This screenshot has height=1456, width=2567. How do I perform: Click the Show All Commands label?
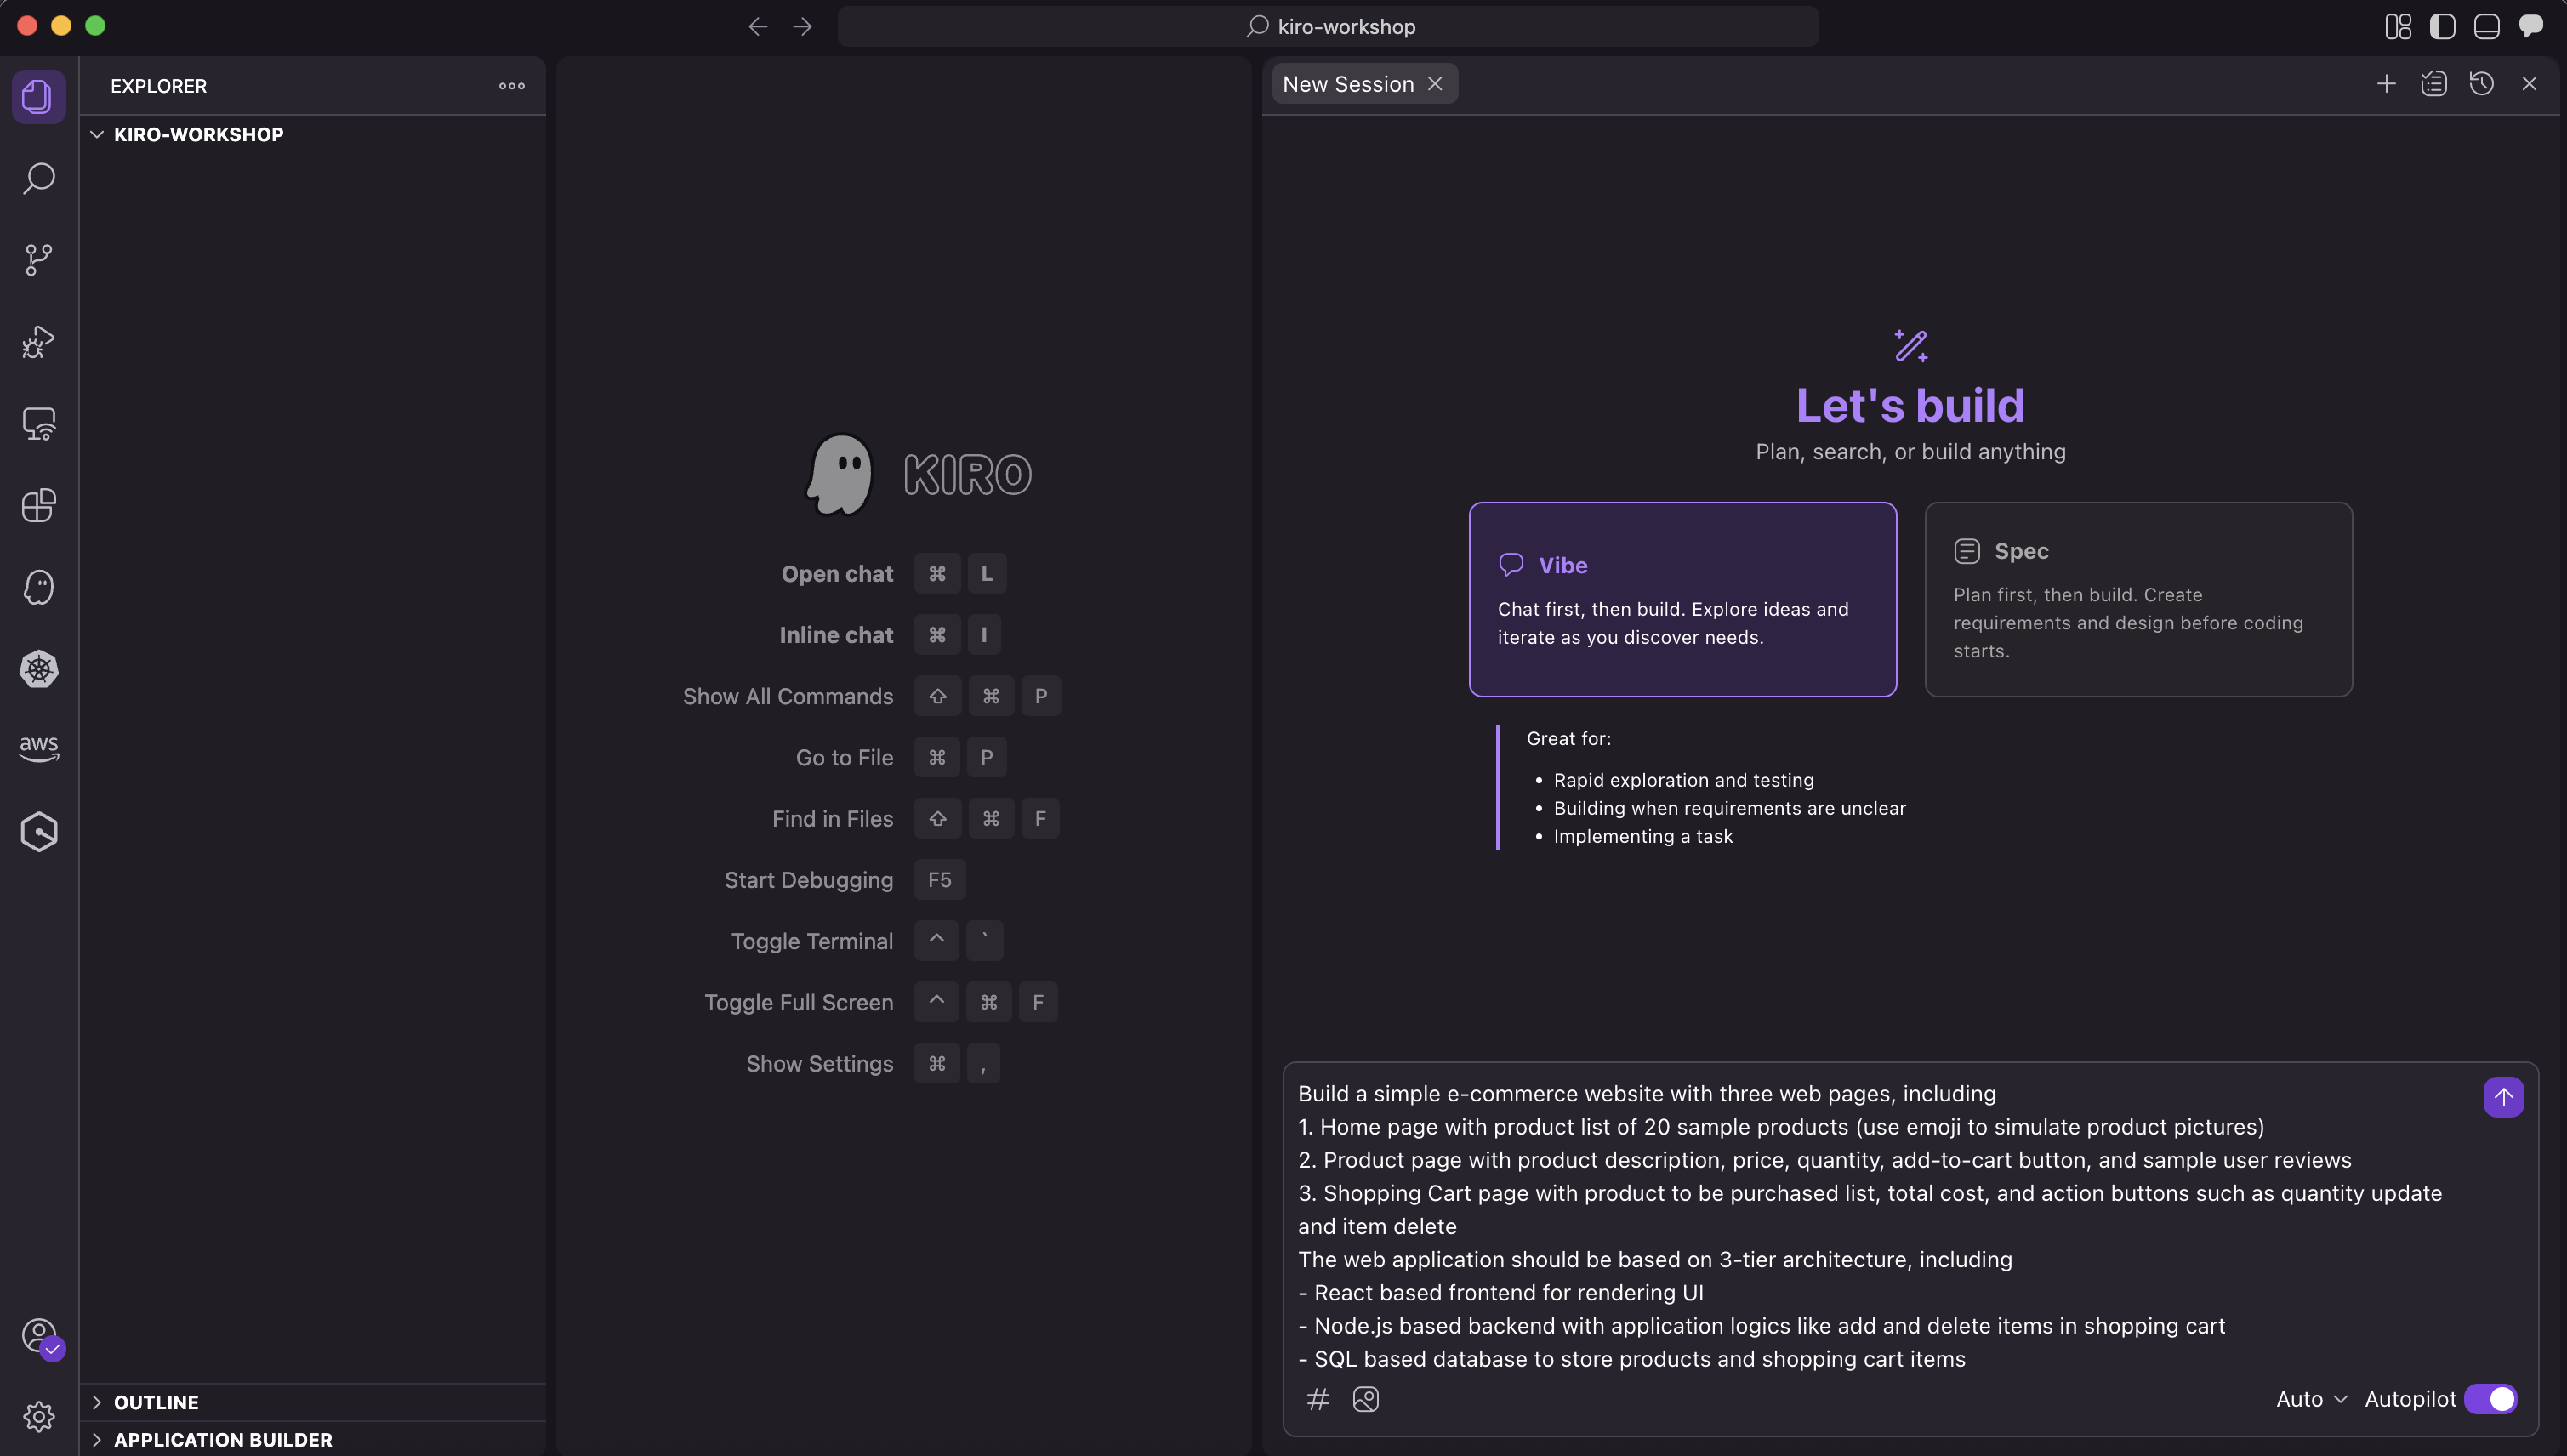point(788,696)
